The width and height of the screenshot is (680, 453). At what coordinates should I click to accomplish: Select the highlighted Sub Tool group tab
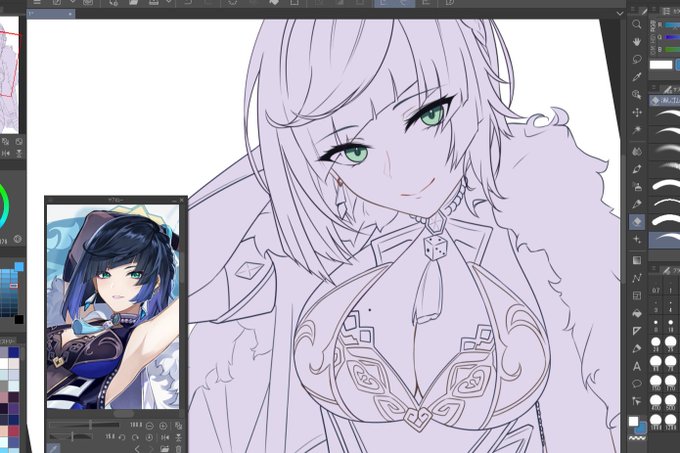point(666,101)
